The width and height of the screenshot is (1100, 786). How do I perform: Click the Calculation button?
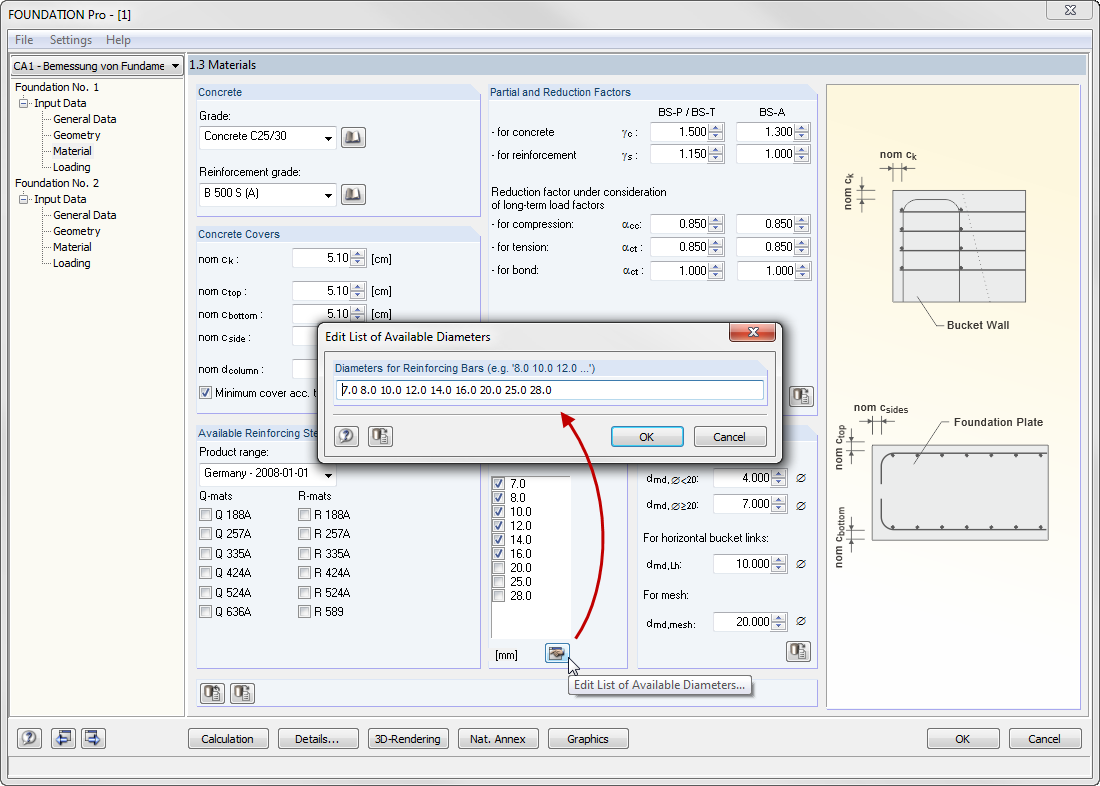227,738
